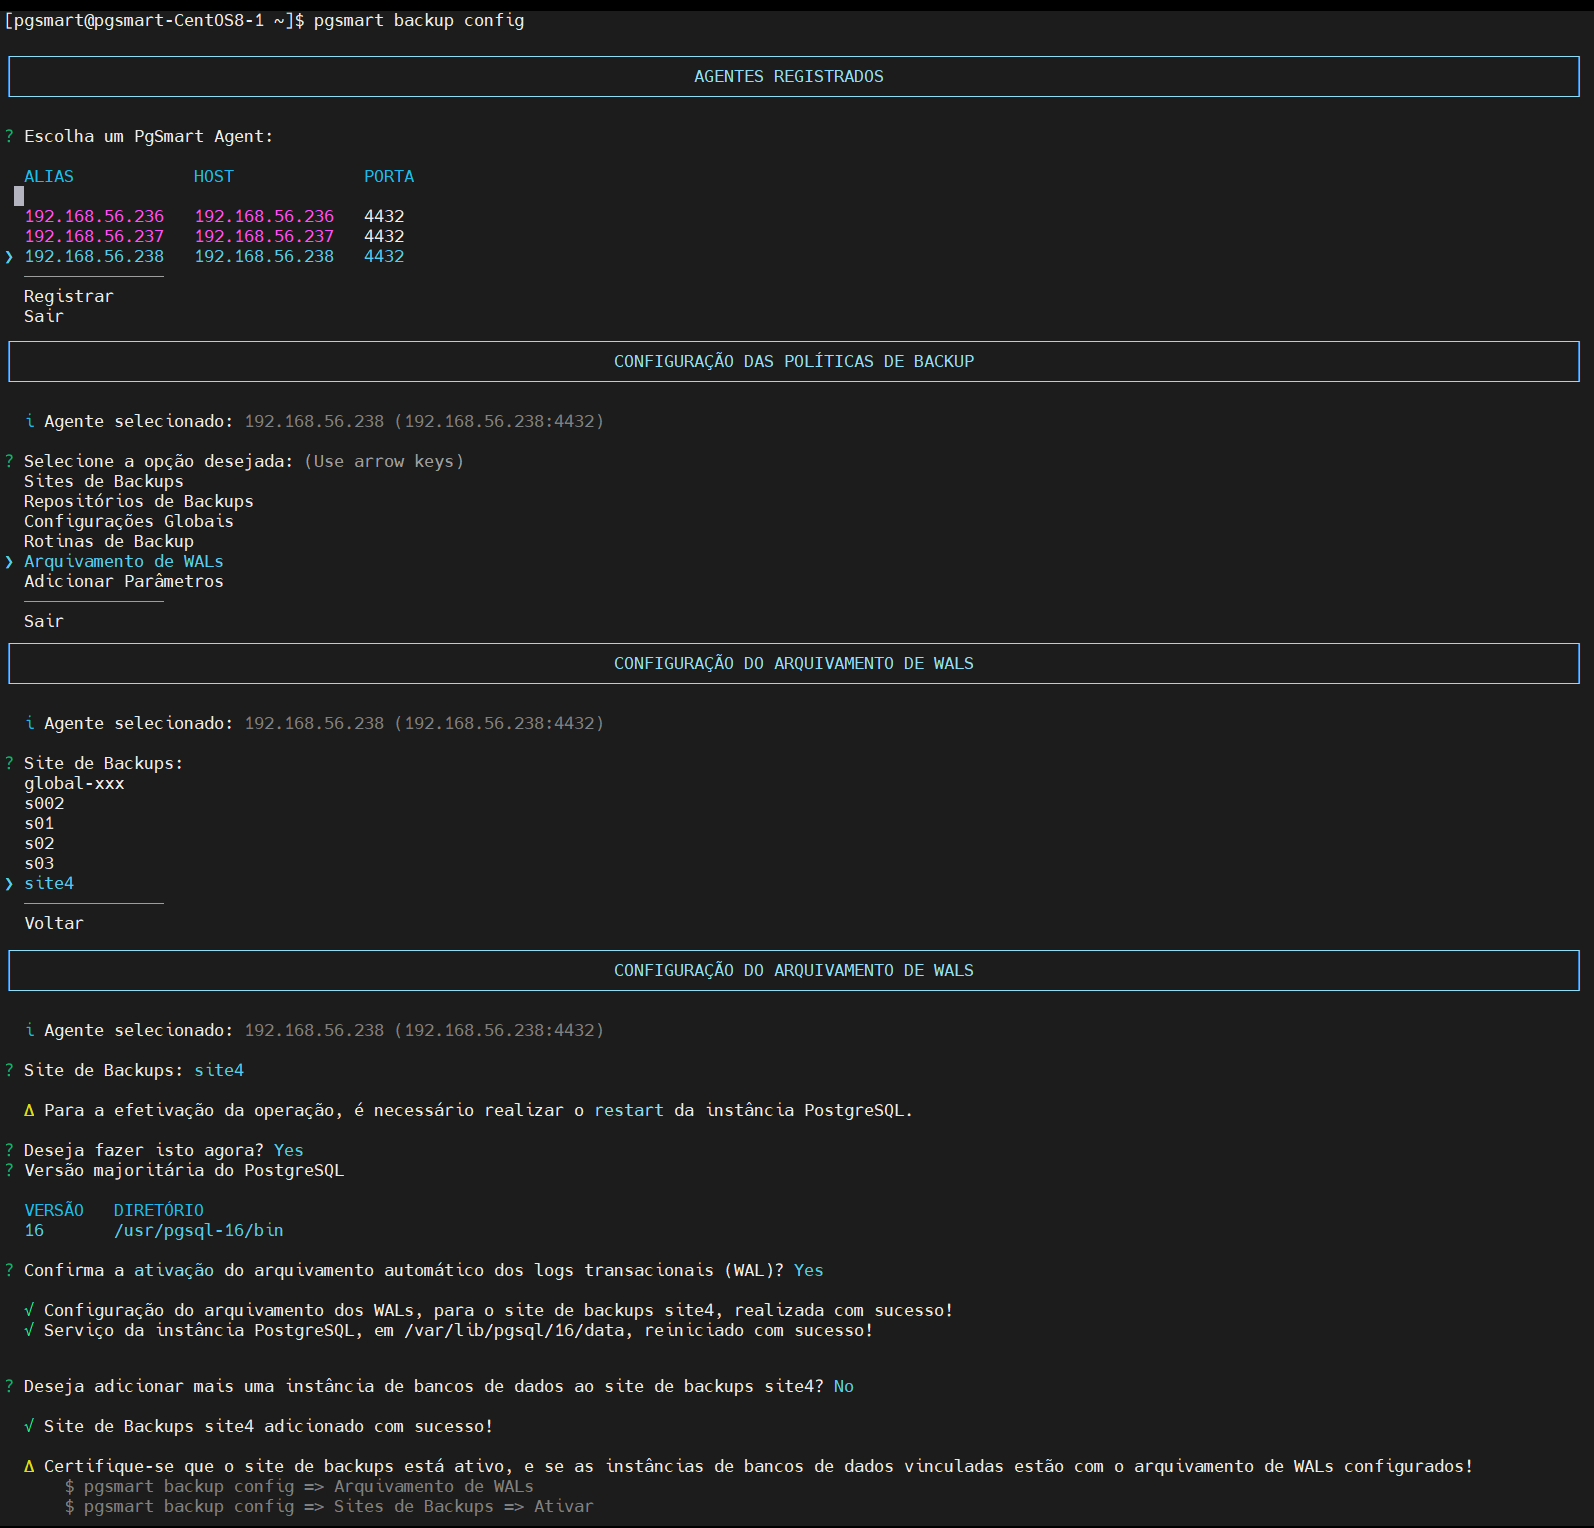Select PostgreSQL version 16 row

click(154, 1230)
